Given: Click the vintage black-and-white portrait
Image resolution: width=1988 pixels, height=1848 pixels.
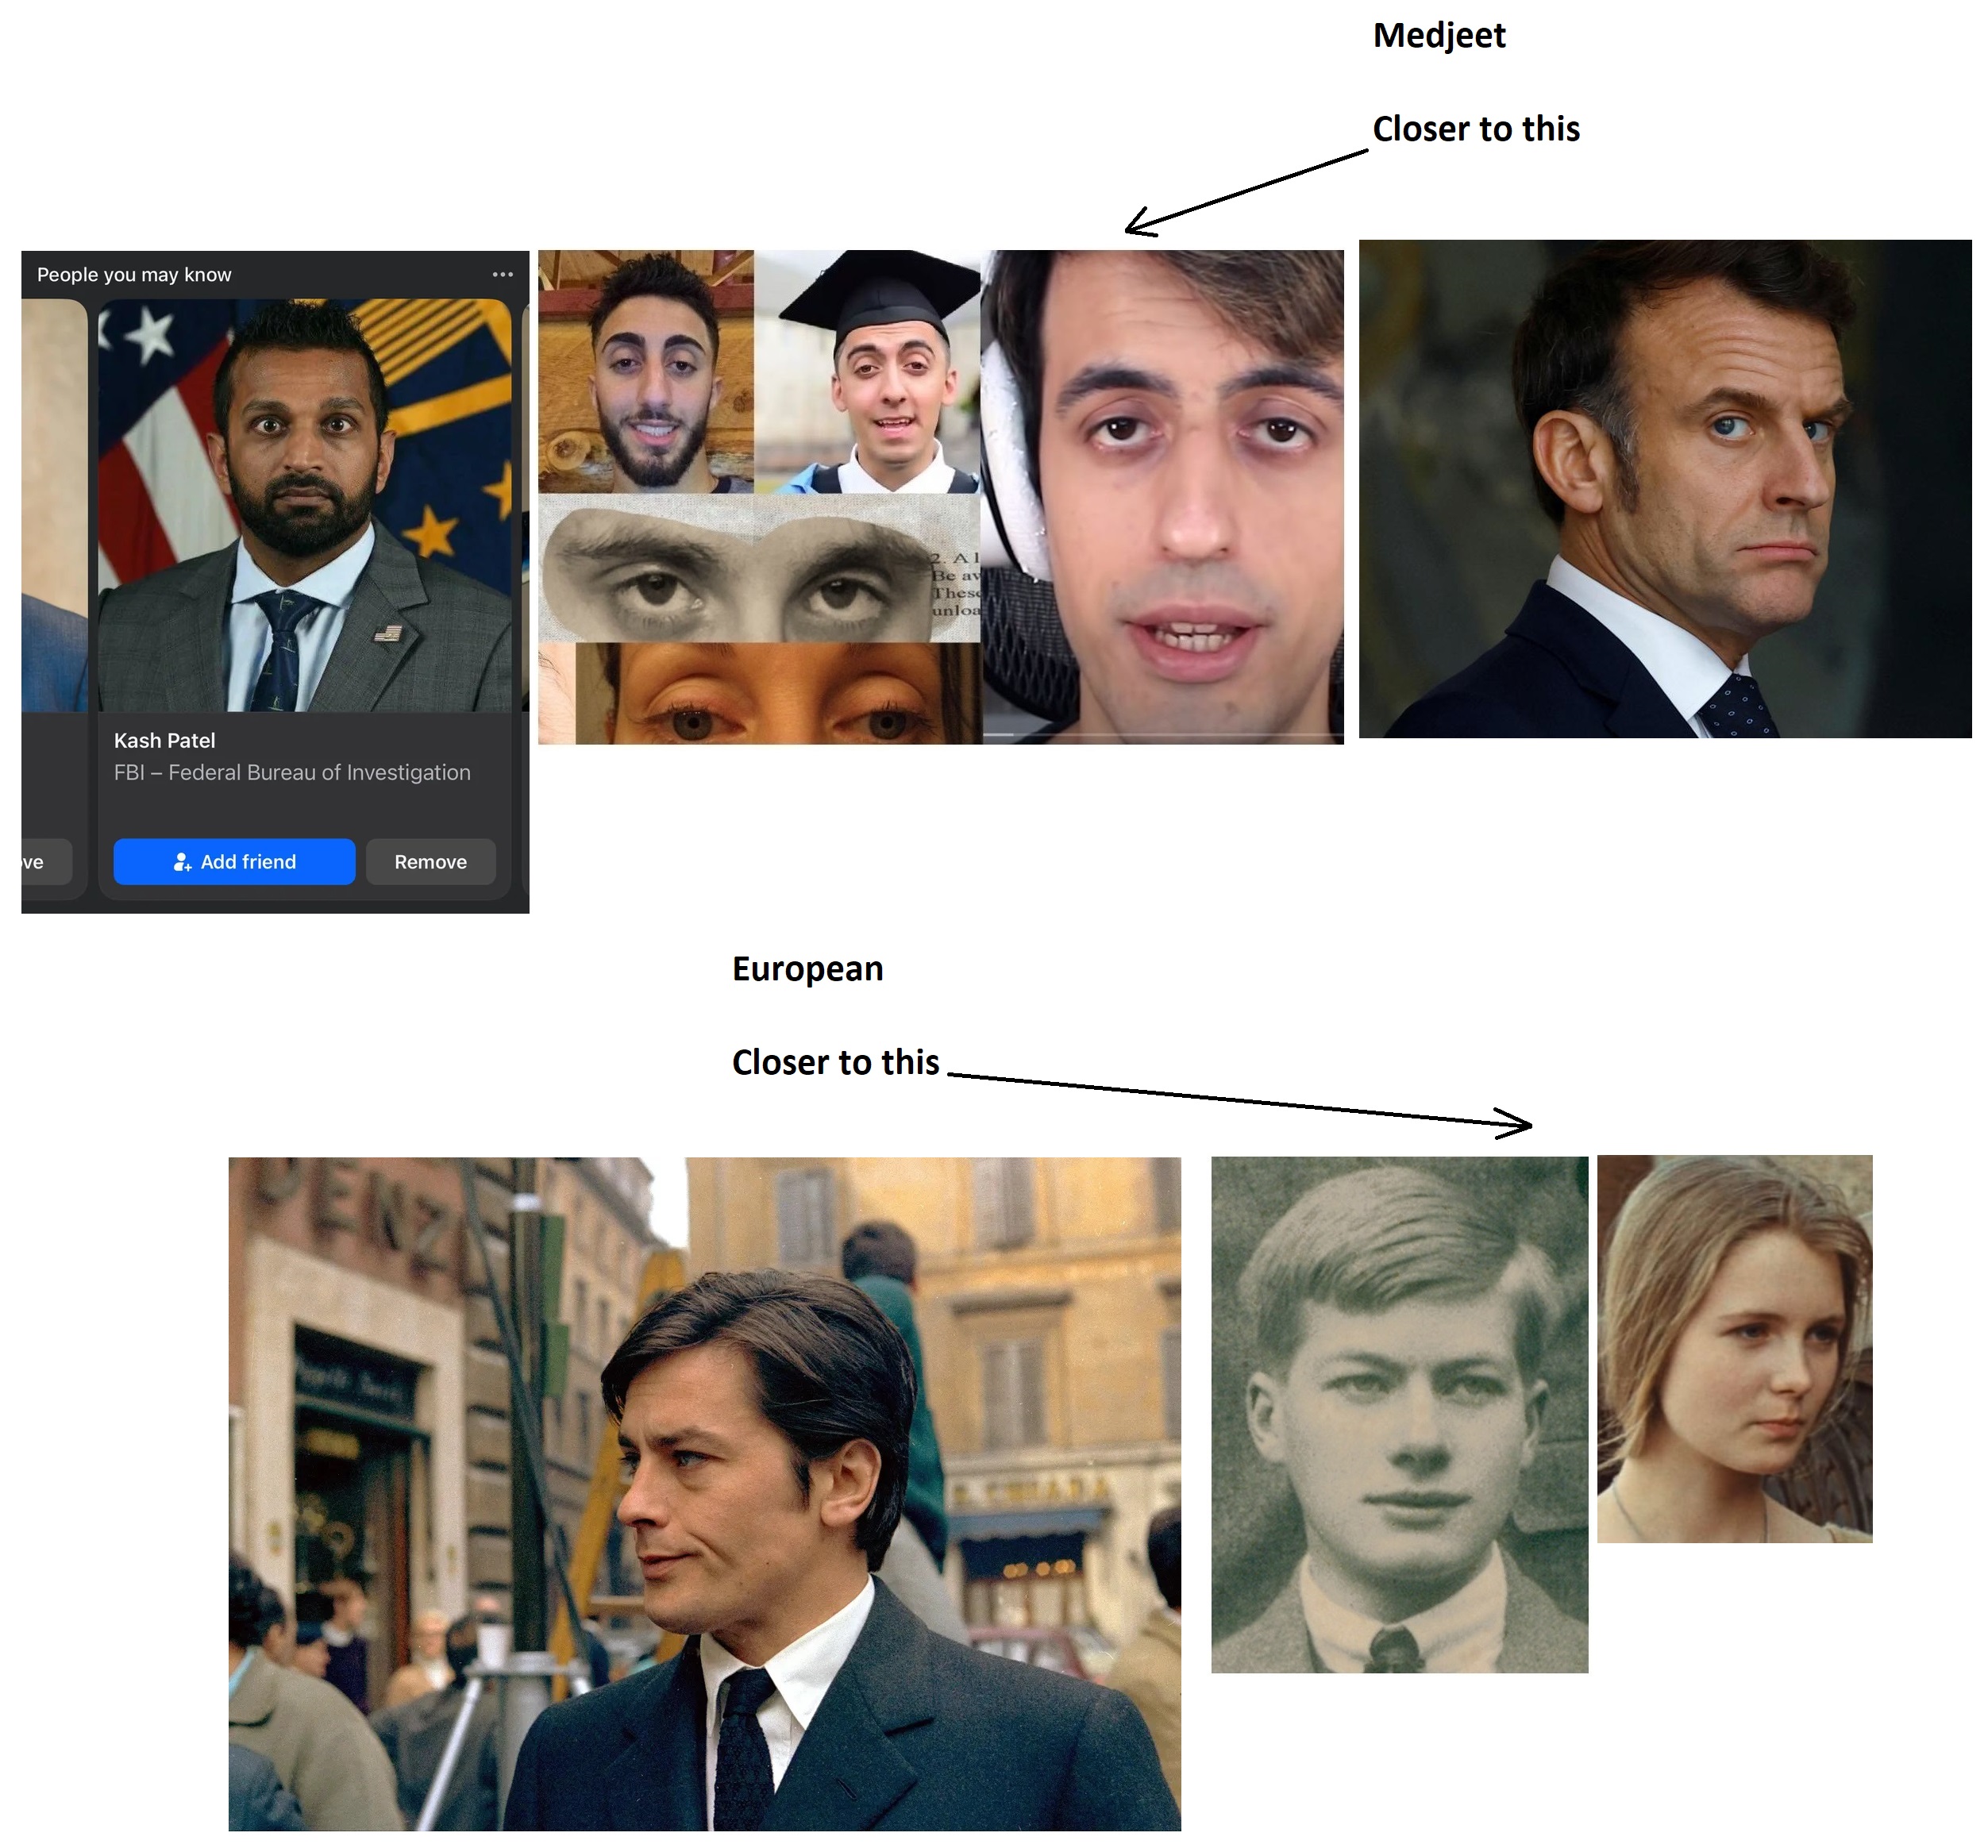Looking at the screenshot, I should [1399, 1415].
